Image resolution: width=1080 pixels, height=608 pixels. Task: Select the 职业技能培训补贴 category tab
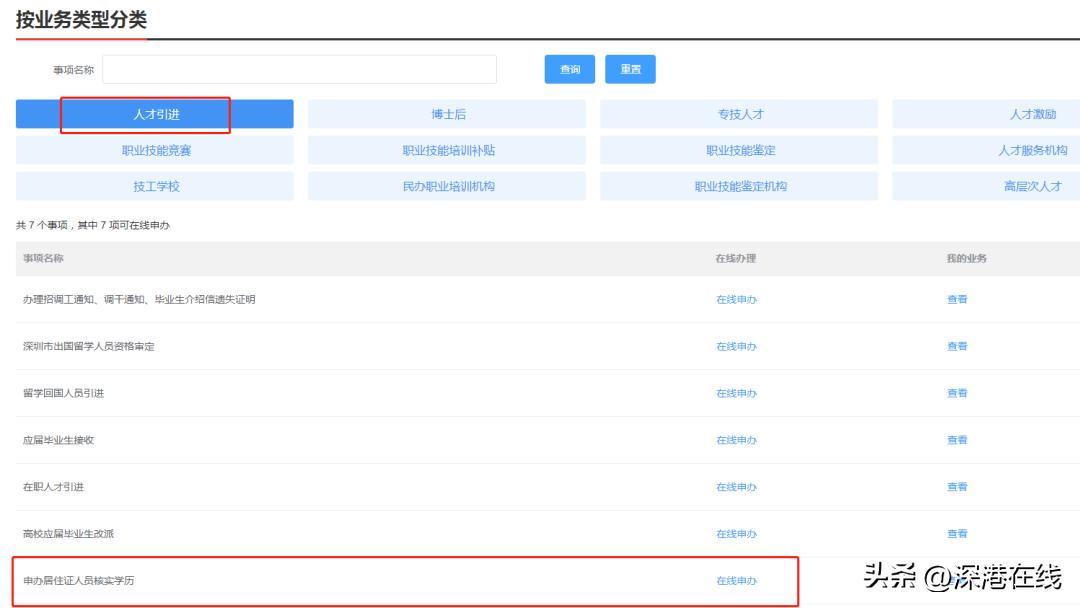pyautogui.click(x=447, y=150)
